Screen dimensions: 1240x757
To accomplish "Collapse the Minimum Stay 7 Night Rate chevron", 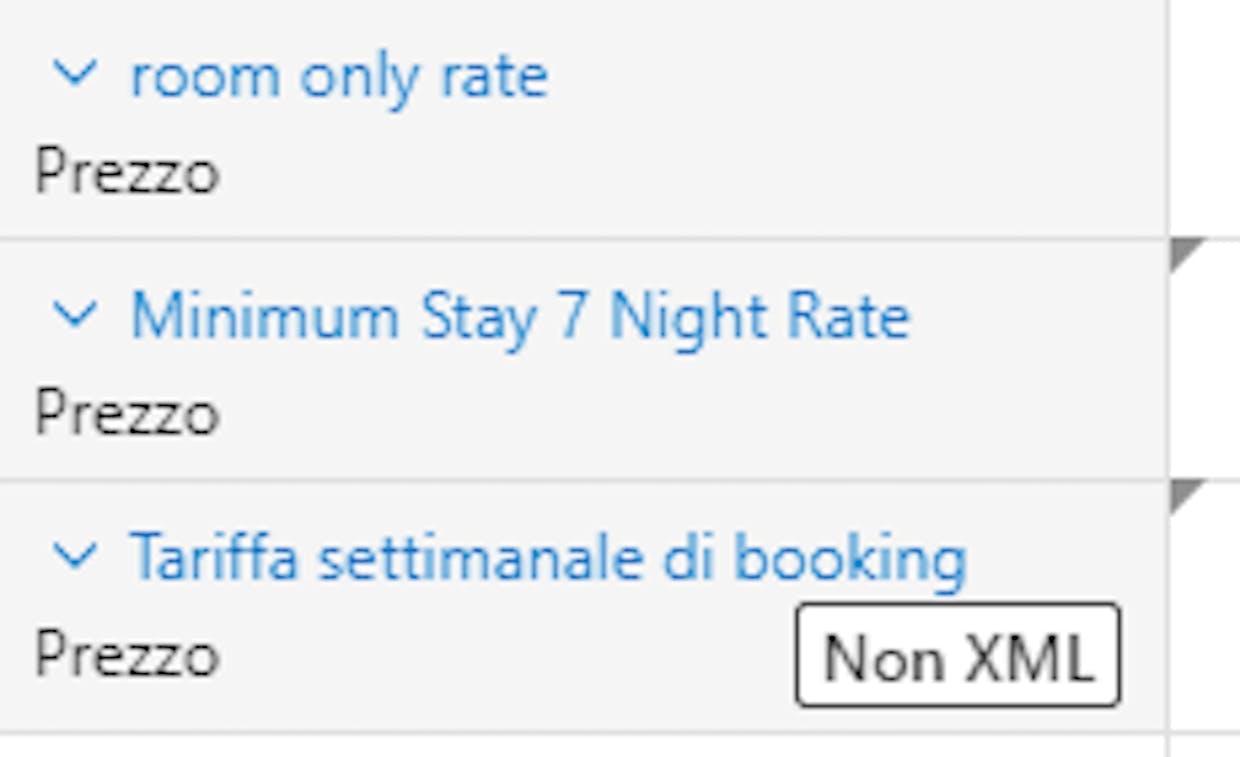I will [75, 315].
